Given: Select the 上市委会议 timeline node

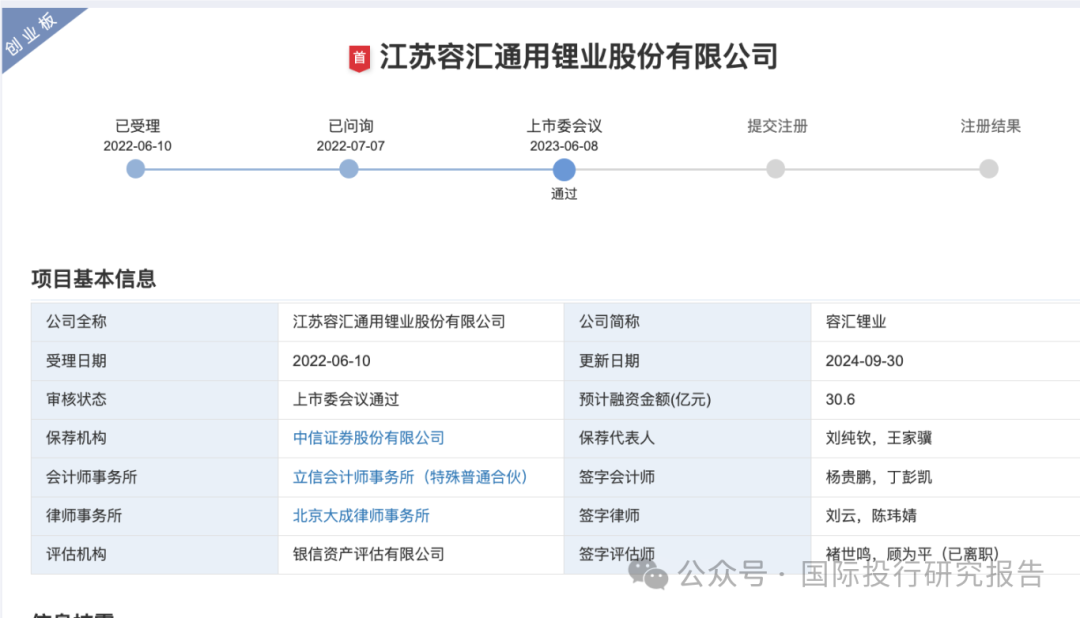Looking at the screenshot, I should pos(564,169).
